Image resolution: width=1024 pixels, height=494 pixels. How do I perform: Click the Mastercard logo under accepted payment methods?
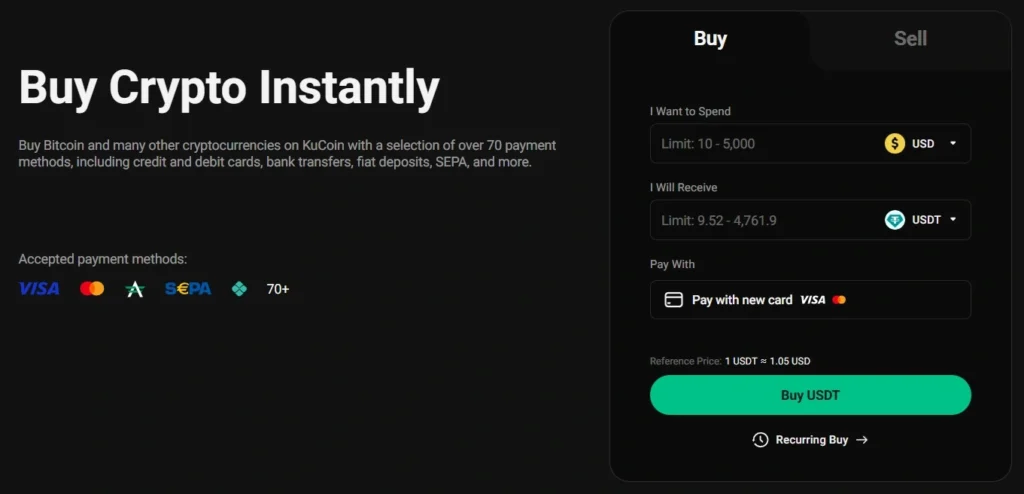tap(92, 289)
